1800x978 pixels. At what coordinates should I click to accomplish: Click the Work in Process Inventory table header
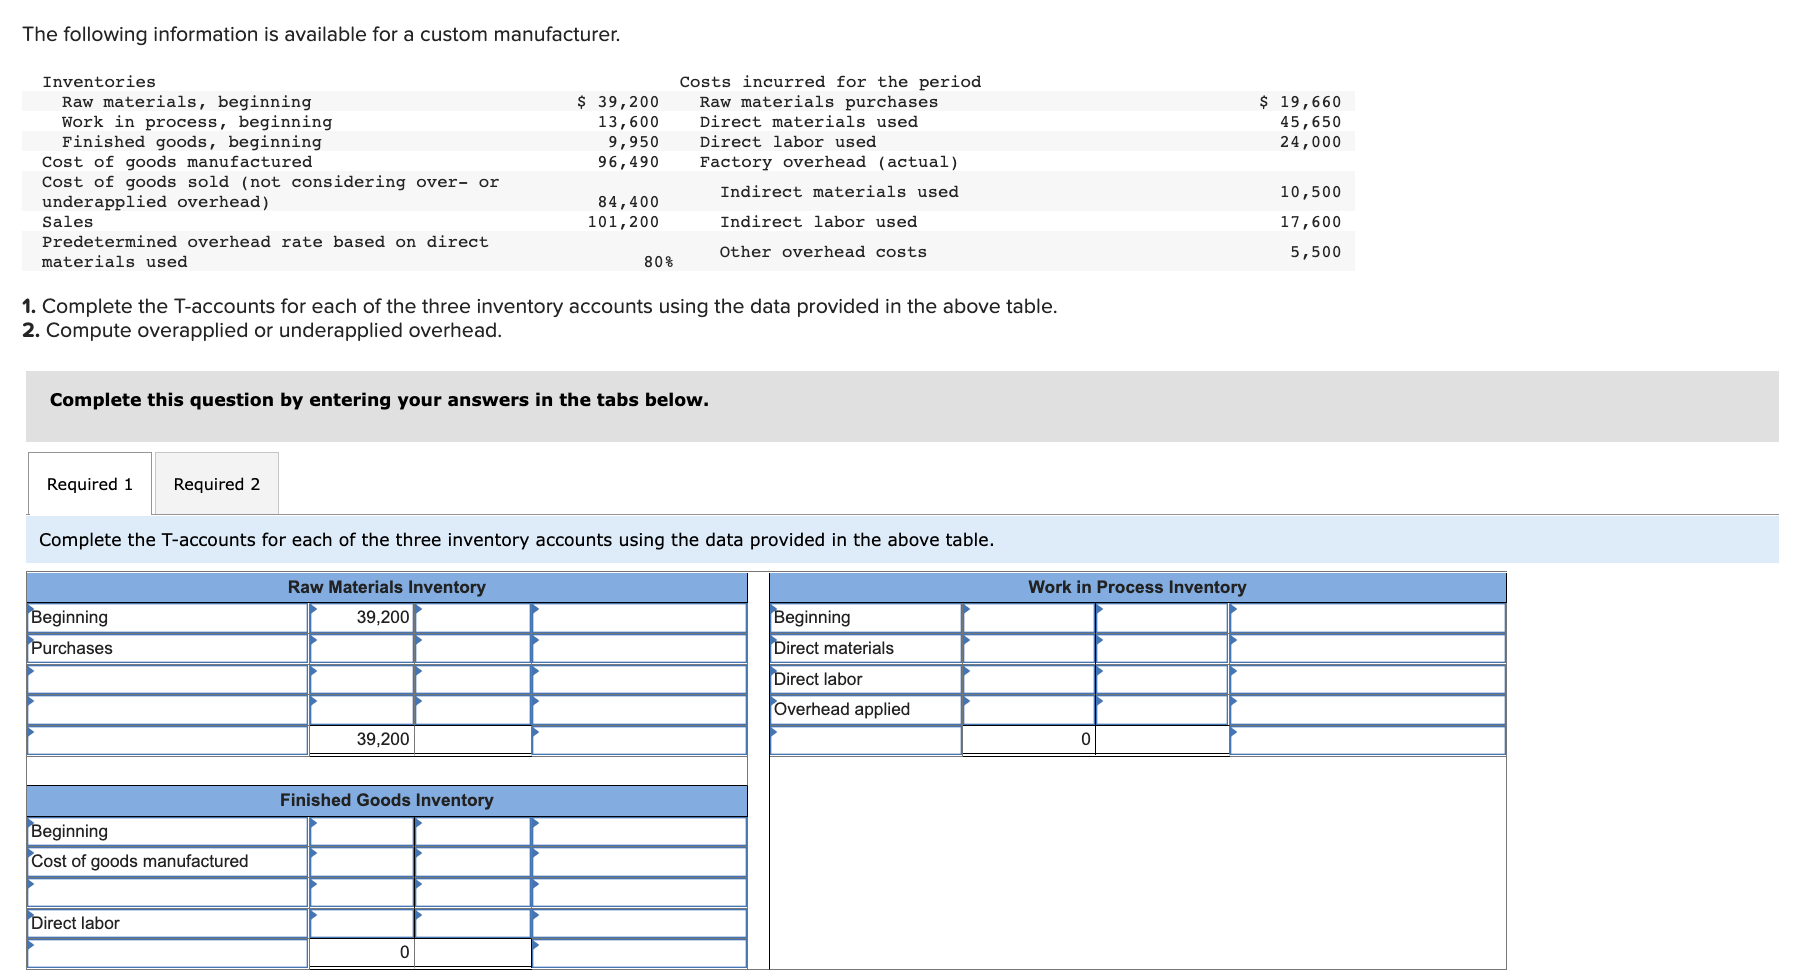tap(1137, 587)
